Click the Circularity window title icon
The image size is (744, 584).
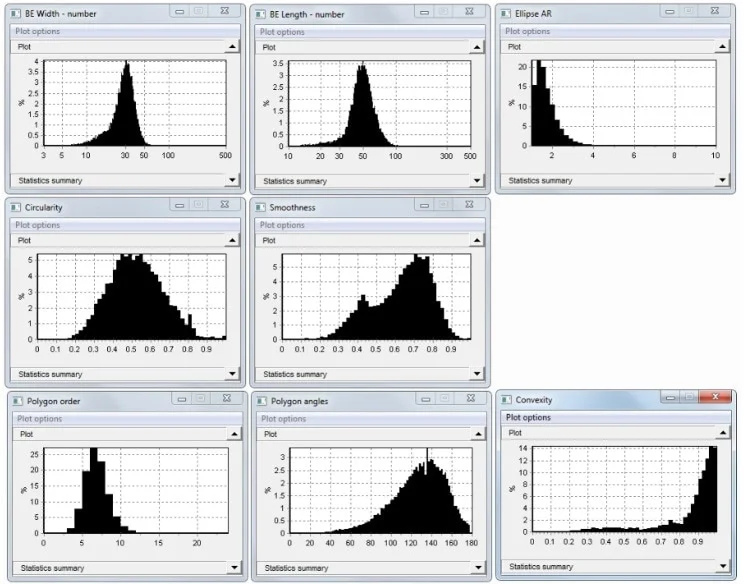[x=16, y=208]
